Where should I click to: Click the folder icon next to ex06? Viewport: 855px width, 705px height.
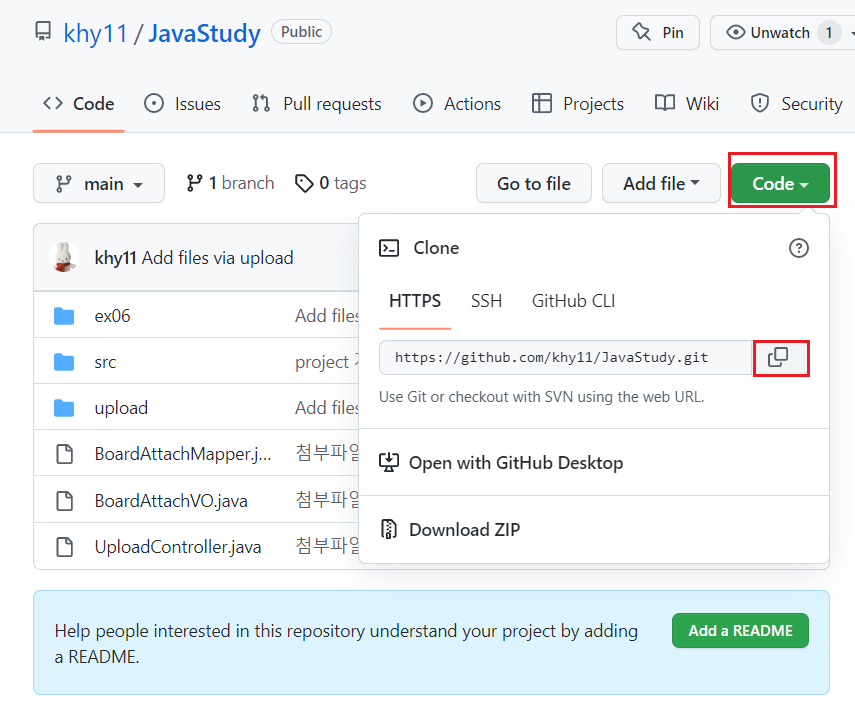[x=64, y=316]
